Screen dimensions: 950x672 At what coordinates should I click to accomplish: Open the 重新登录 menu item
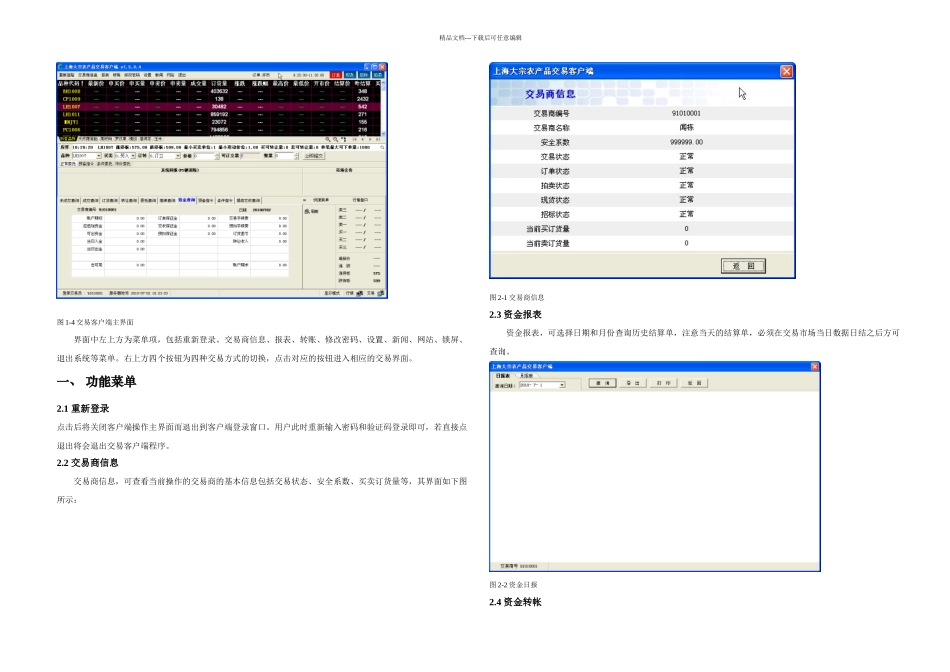66,75
